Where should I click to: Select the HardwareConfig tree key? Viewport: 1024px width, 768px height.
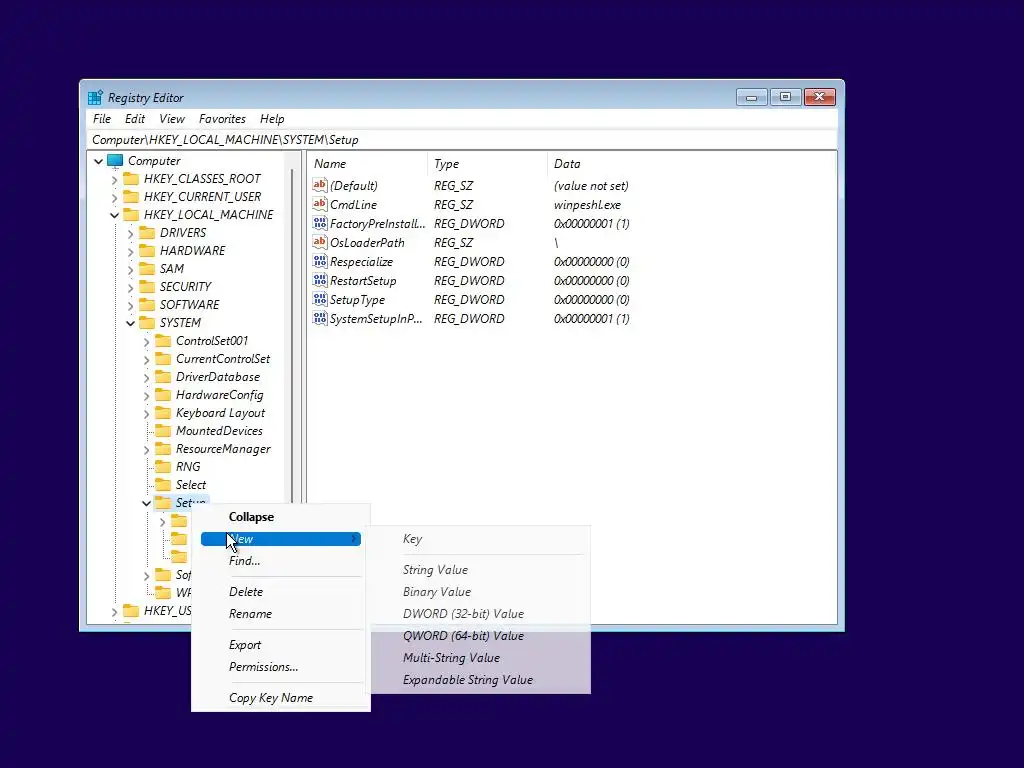(219, 395)
